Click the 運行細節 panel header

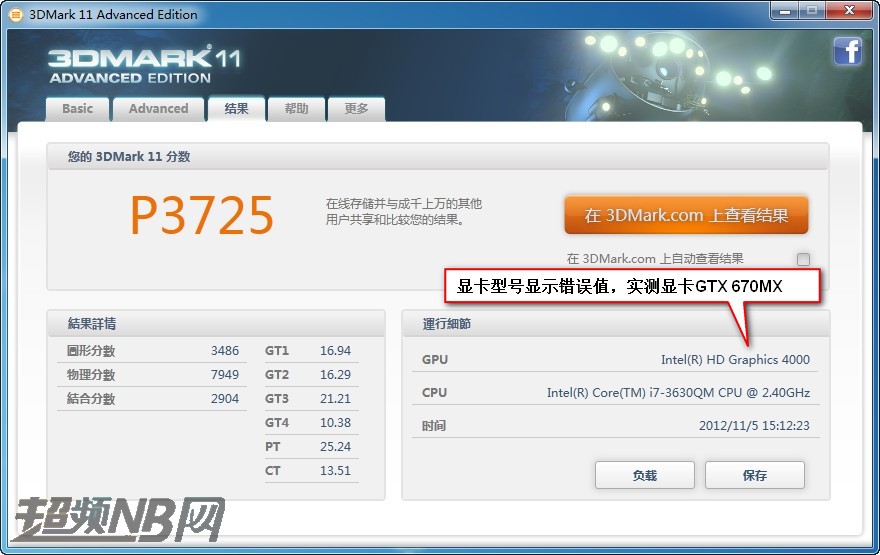point(616,324)
